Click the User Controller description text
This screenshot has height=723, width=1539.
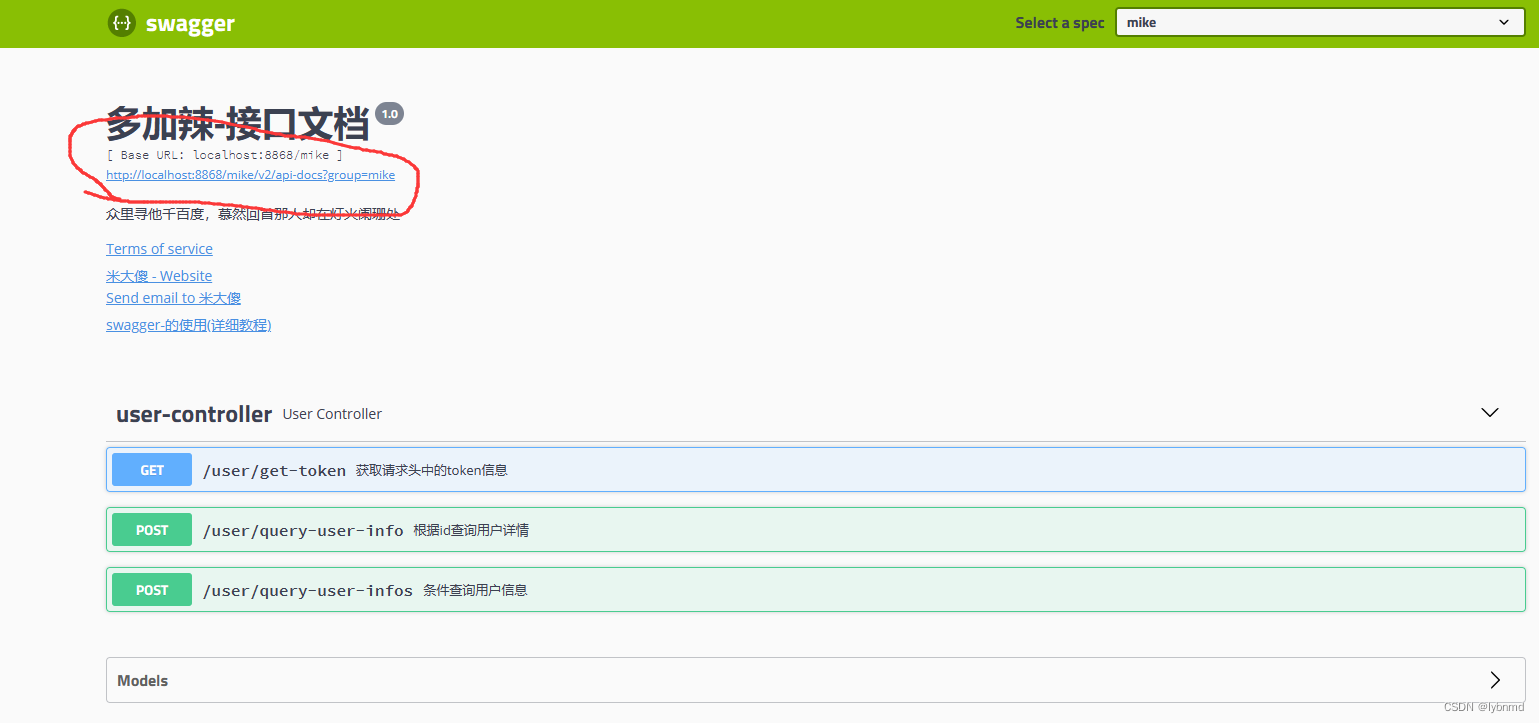coord(332,414)
